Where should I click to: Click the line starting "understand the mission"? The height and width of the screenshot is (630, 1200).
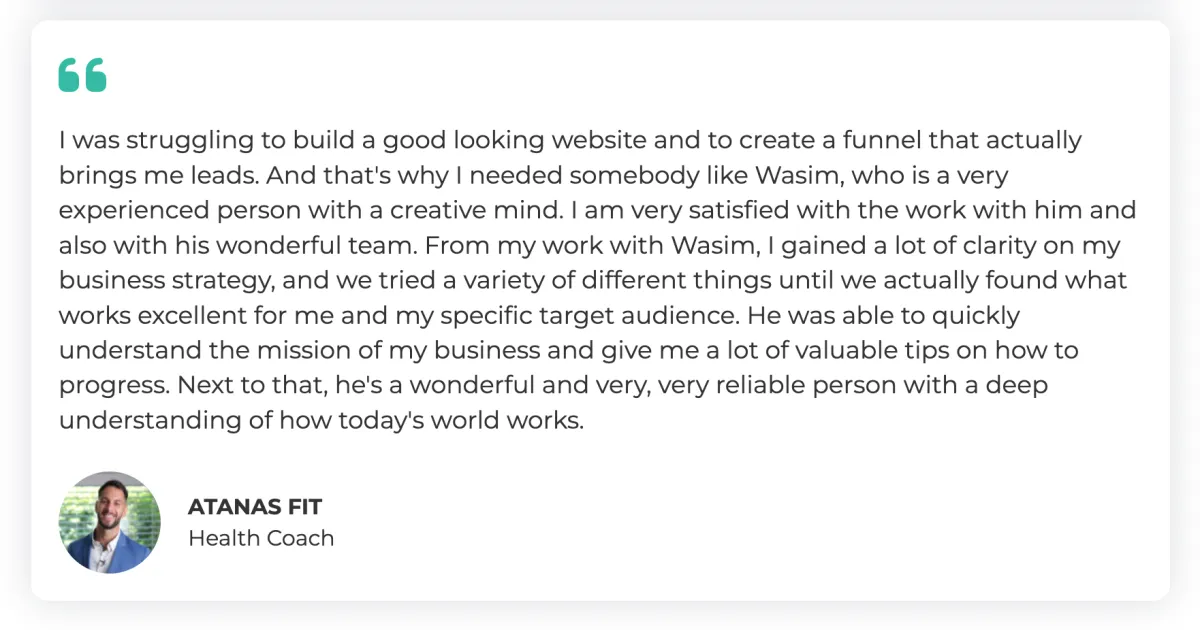568,351
